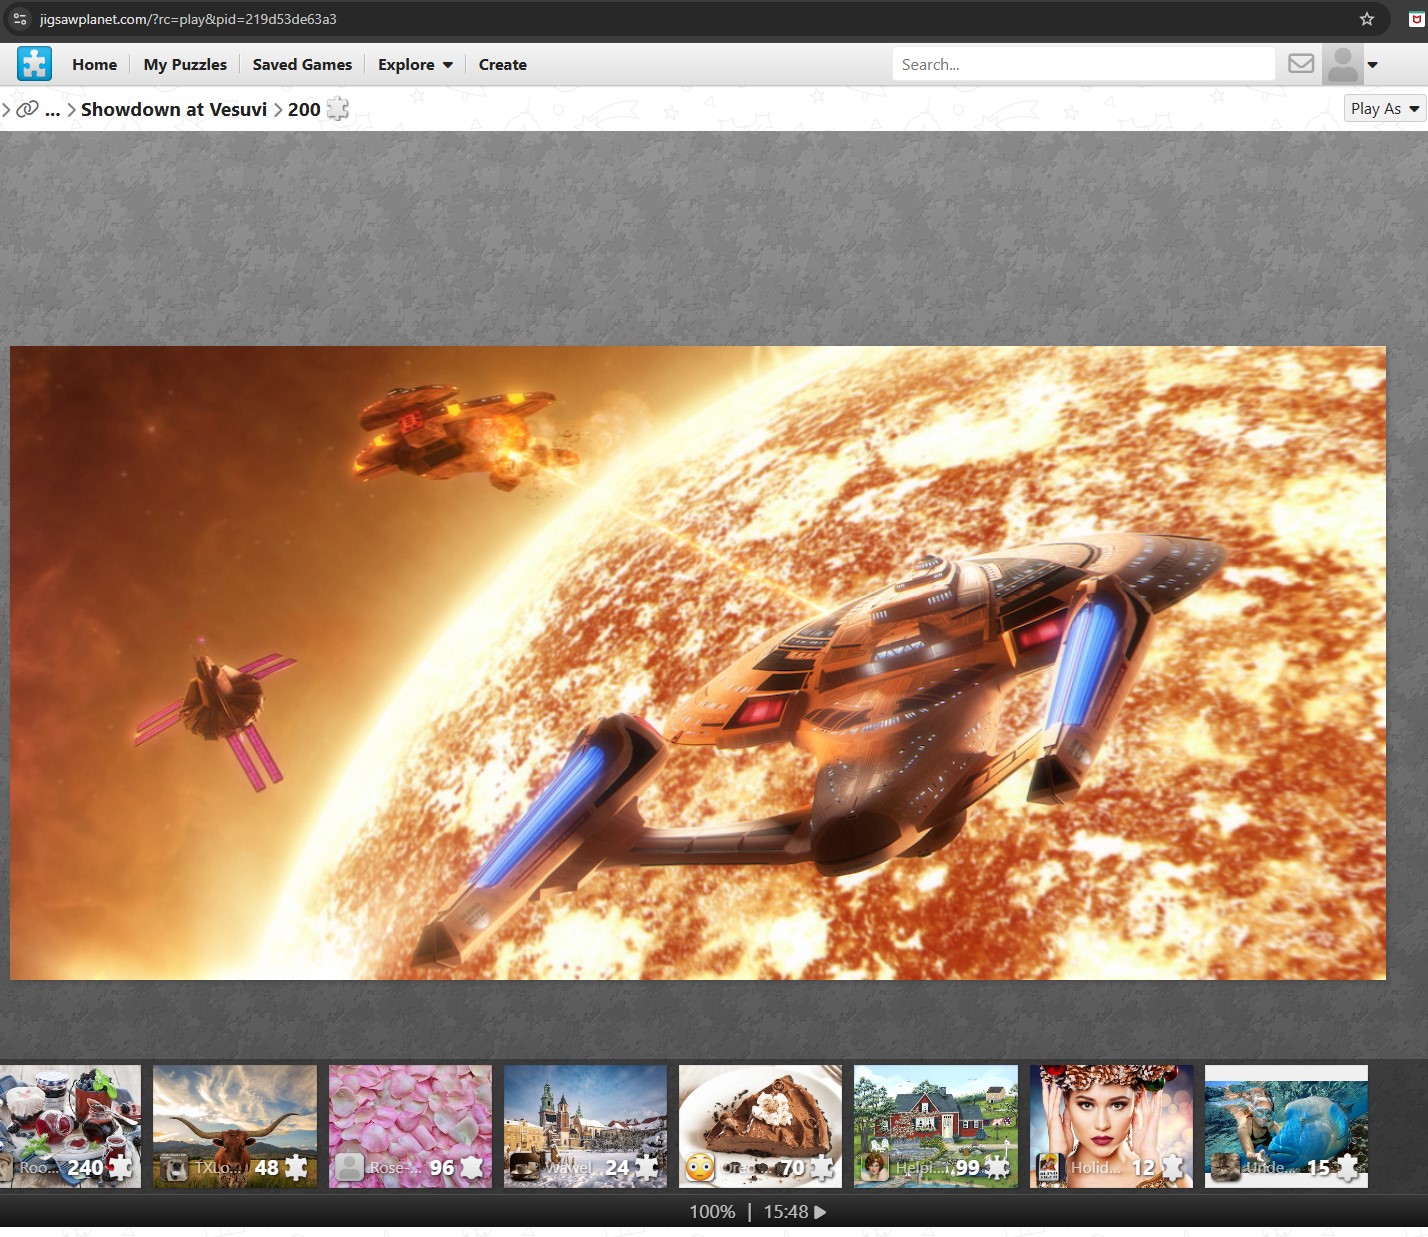Click the puzzle piece icon beside 96
The image size is (1428, 1237).
[471, 1168]
